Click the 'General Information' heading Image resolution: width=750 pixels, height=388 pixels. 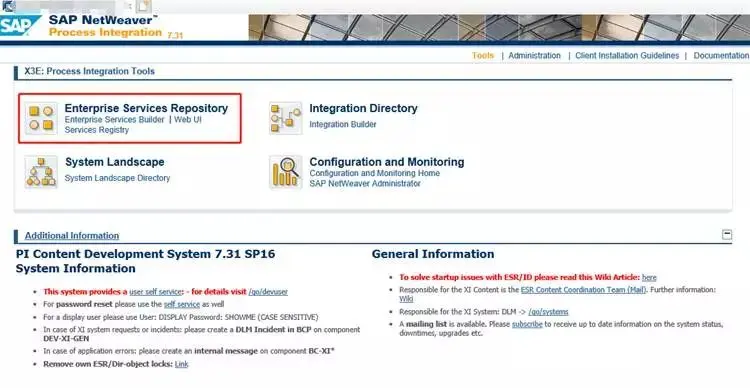433,254
